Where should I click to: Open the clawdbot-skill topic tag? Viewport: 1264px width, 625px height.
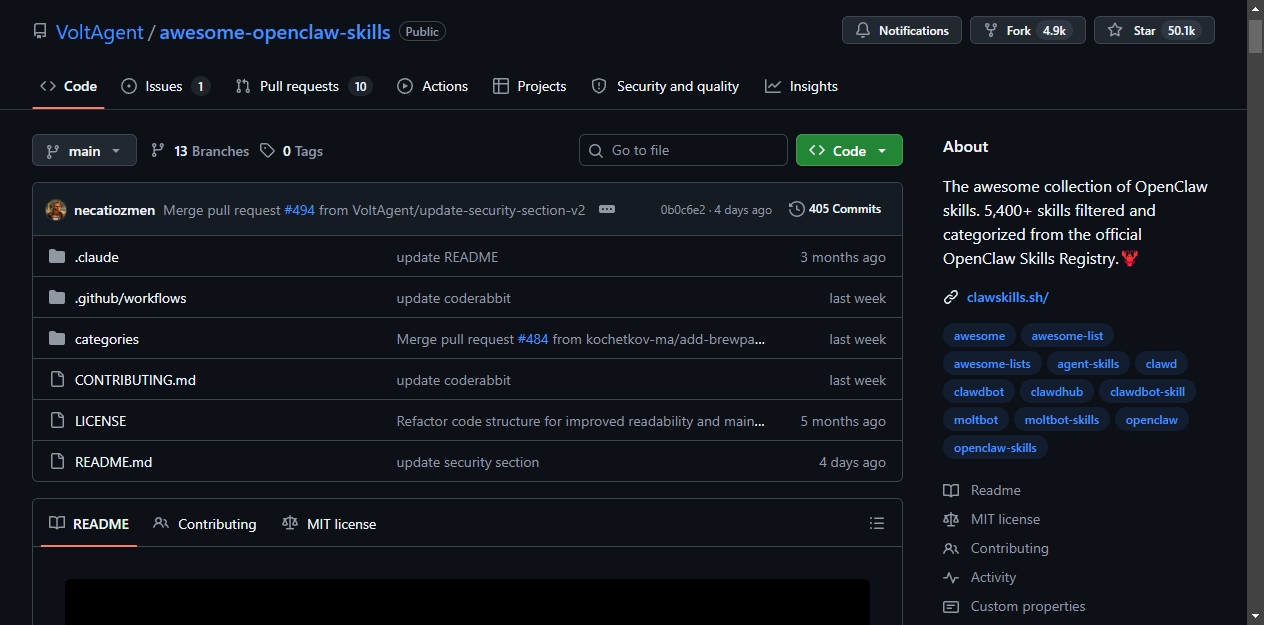coord(1147,392)
